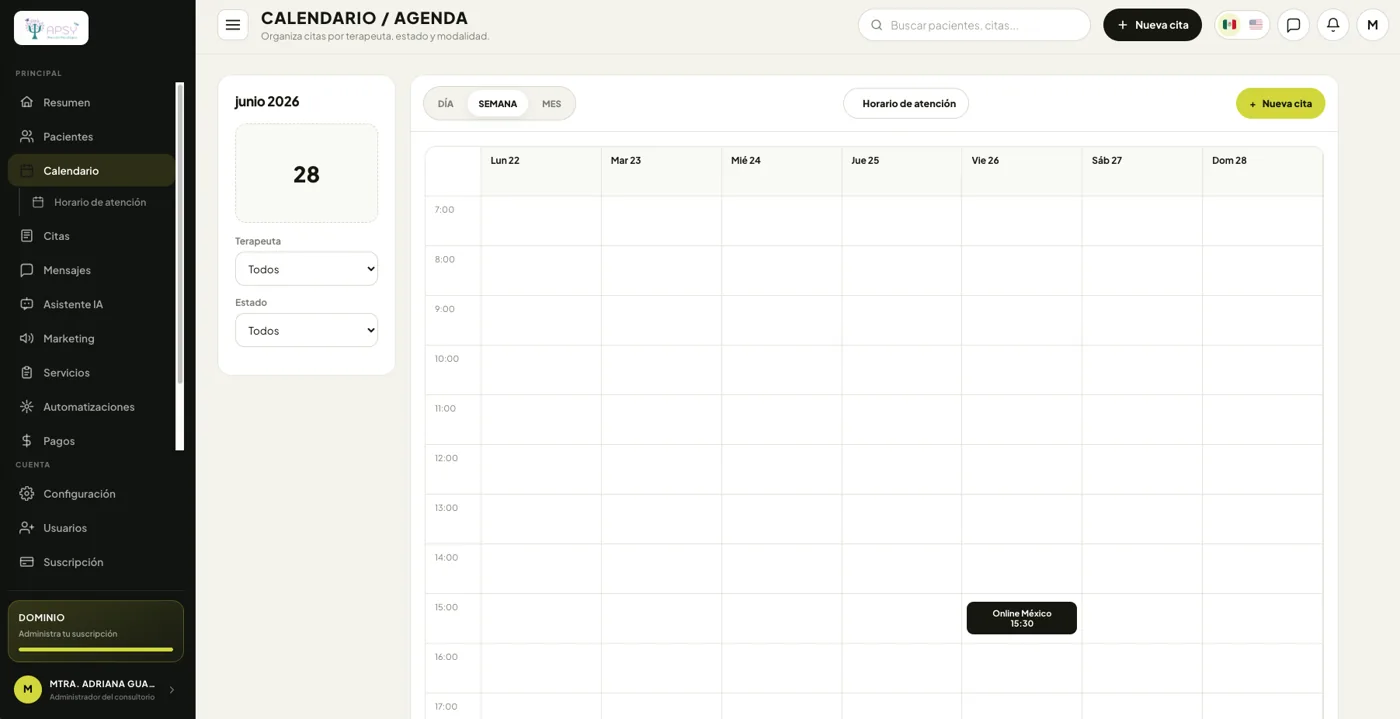
Task: Click the 12:00 time row label
Action: [446, 458]
